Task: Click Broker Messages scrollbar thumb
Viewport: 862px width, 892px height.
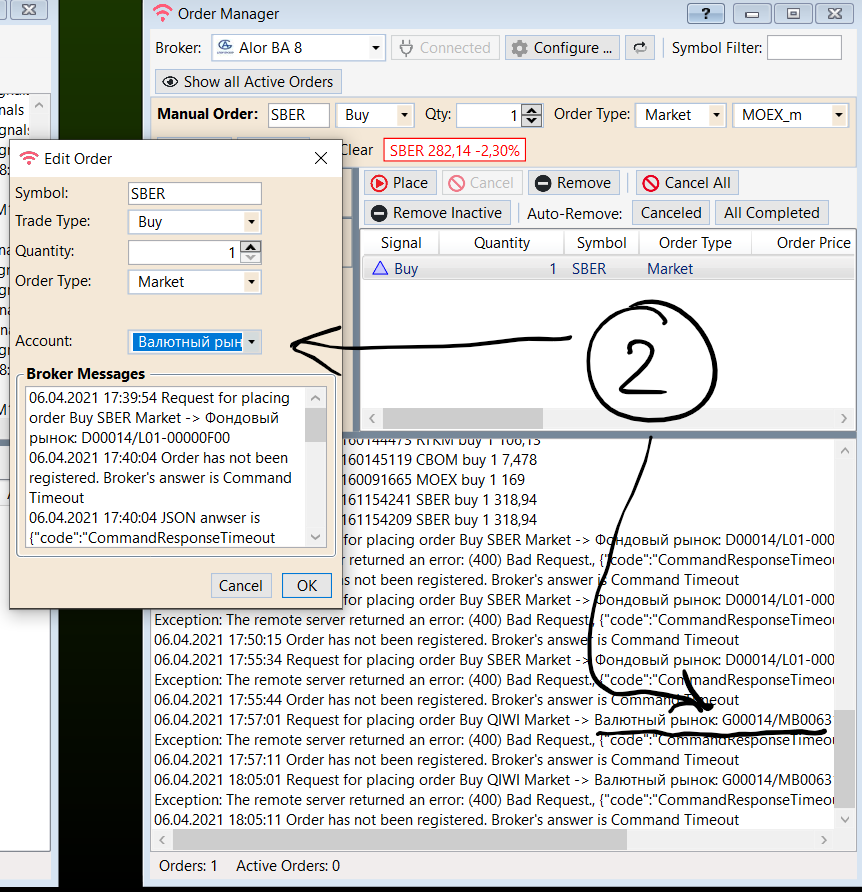Action: (x=316, y=425)
